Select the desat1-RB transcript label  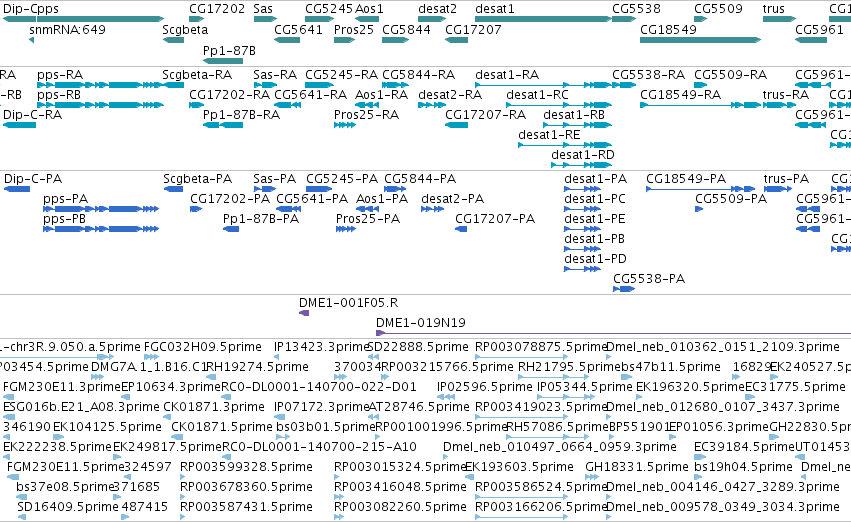pos(574,115)
